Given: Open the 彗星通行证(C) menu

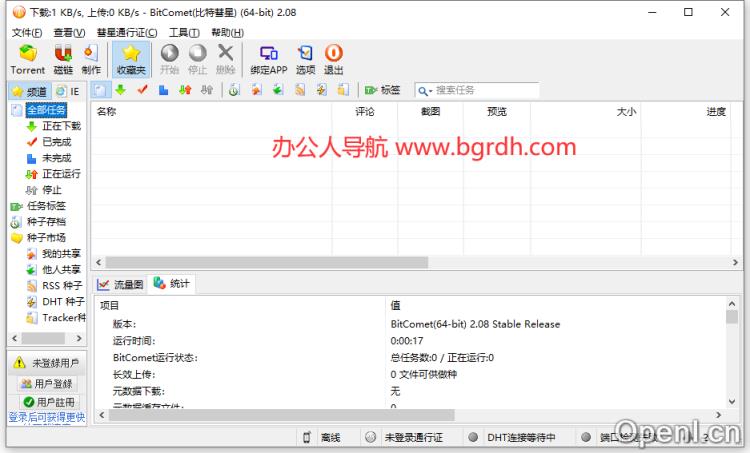Looking at the screenshot, I should (x=127, y=33).
